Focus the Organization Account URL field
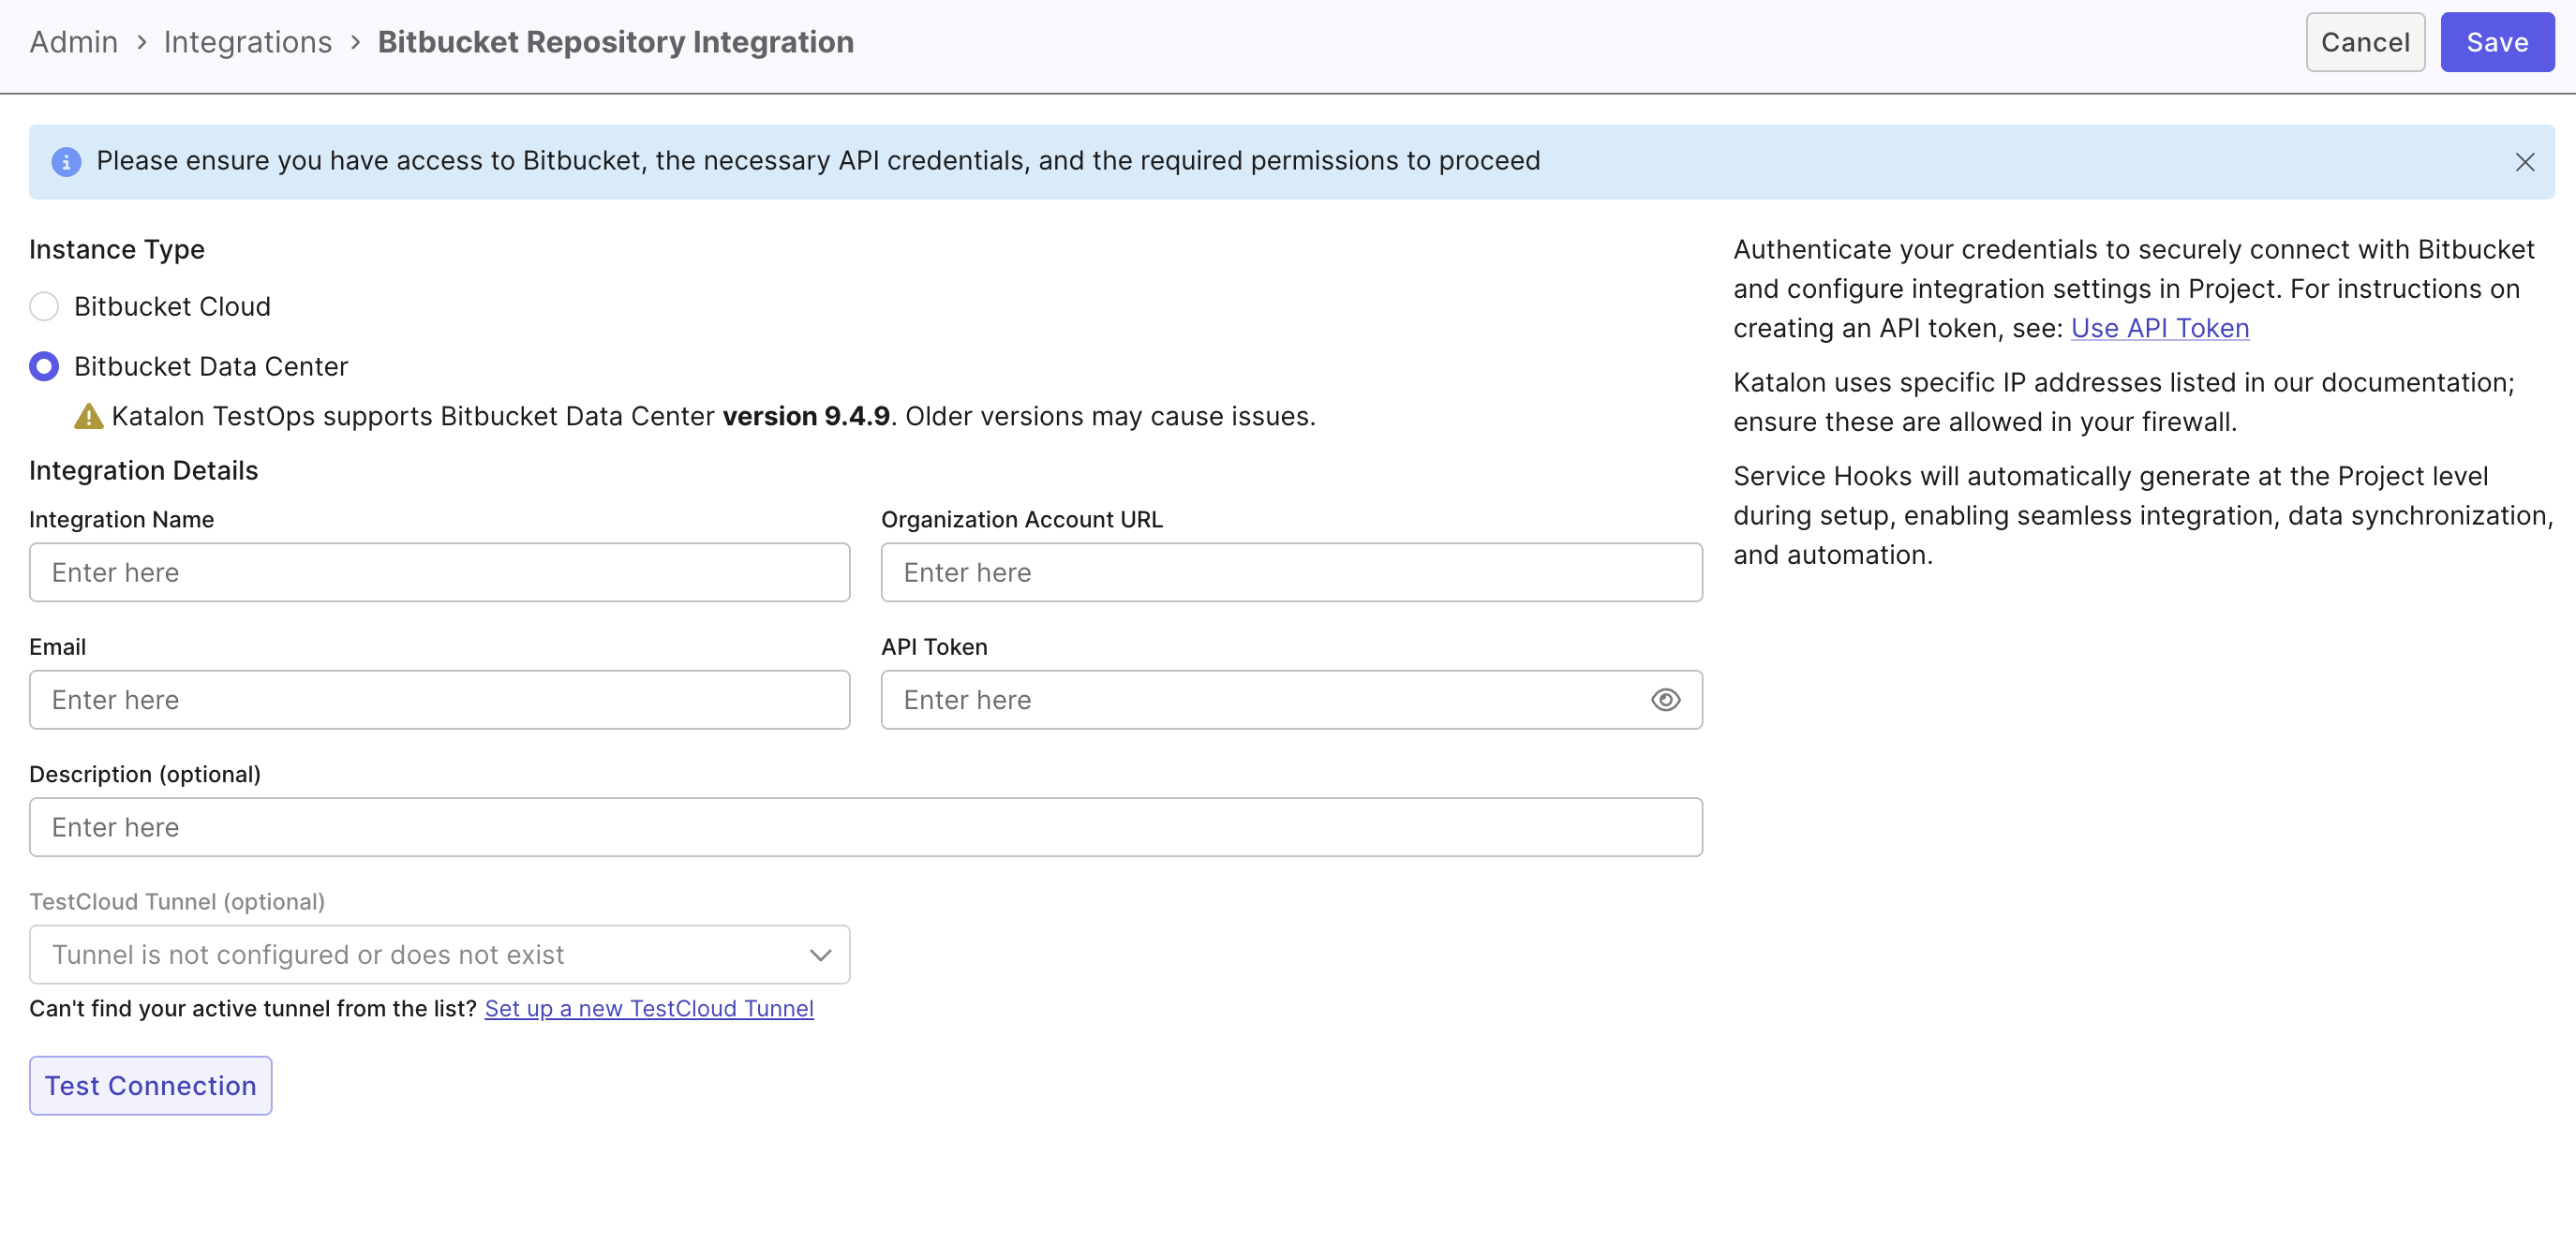The image size is (2576, 1259). pos(1291,572)
